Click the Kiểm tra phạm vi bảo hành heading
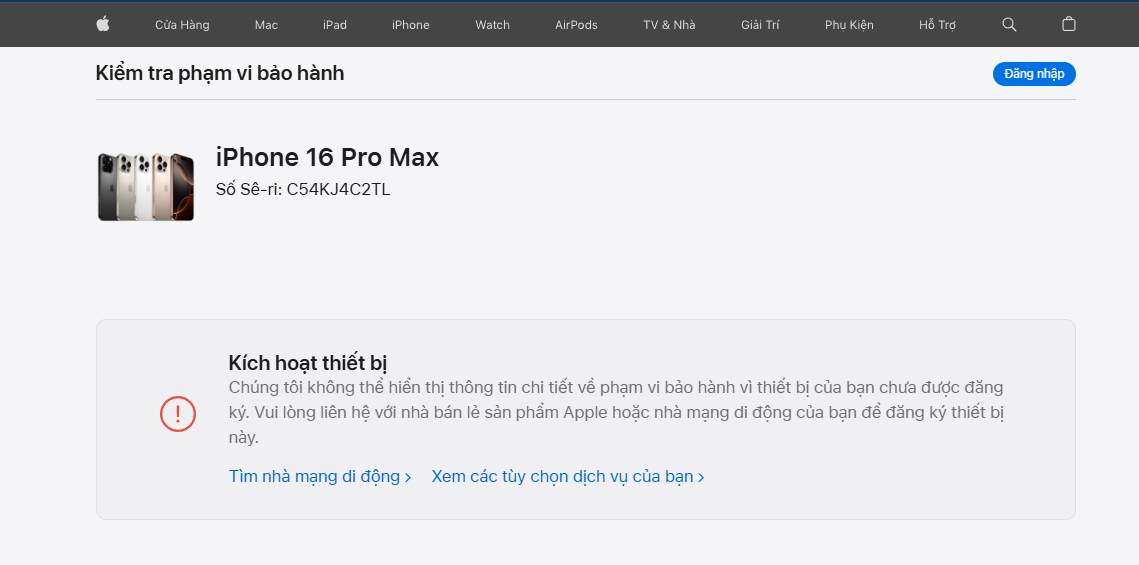This screenshot has width=1139, height=565. [220, 73]
